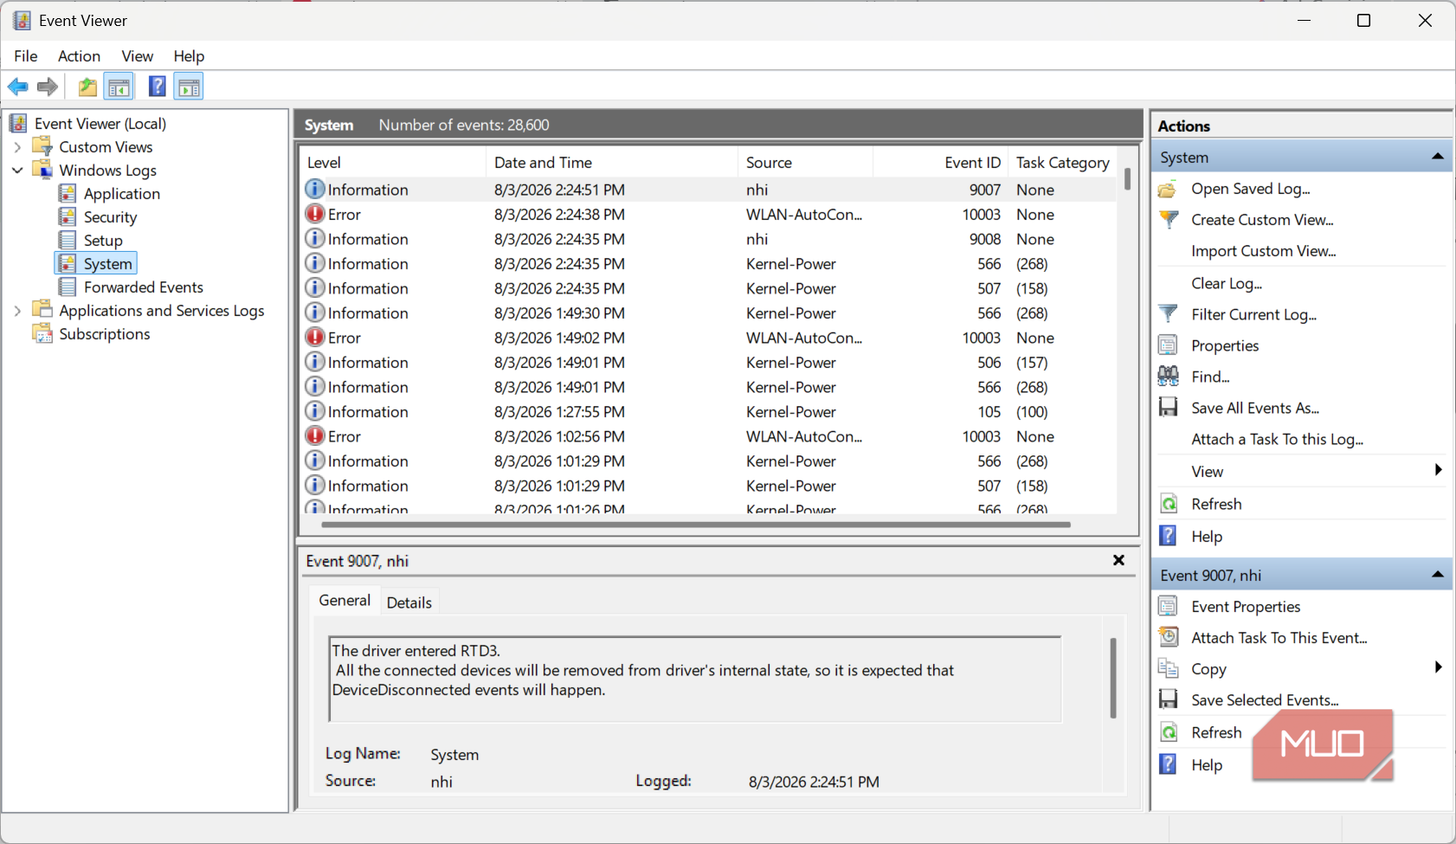Click the Subscriptions icon in tree
Screen dimensions: 1456x844
tap(42, 333)
